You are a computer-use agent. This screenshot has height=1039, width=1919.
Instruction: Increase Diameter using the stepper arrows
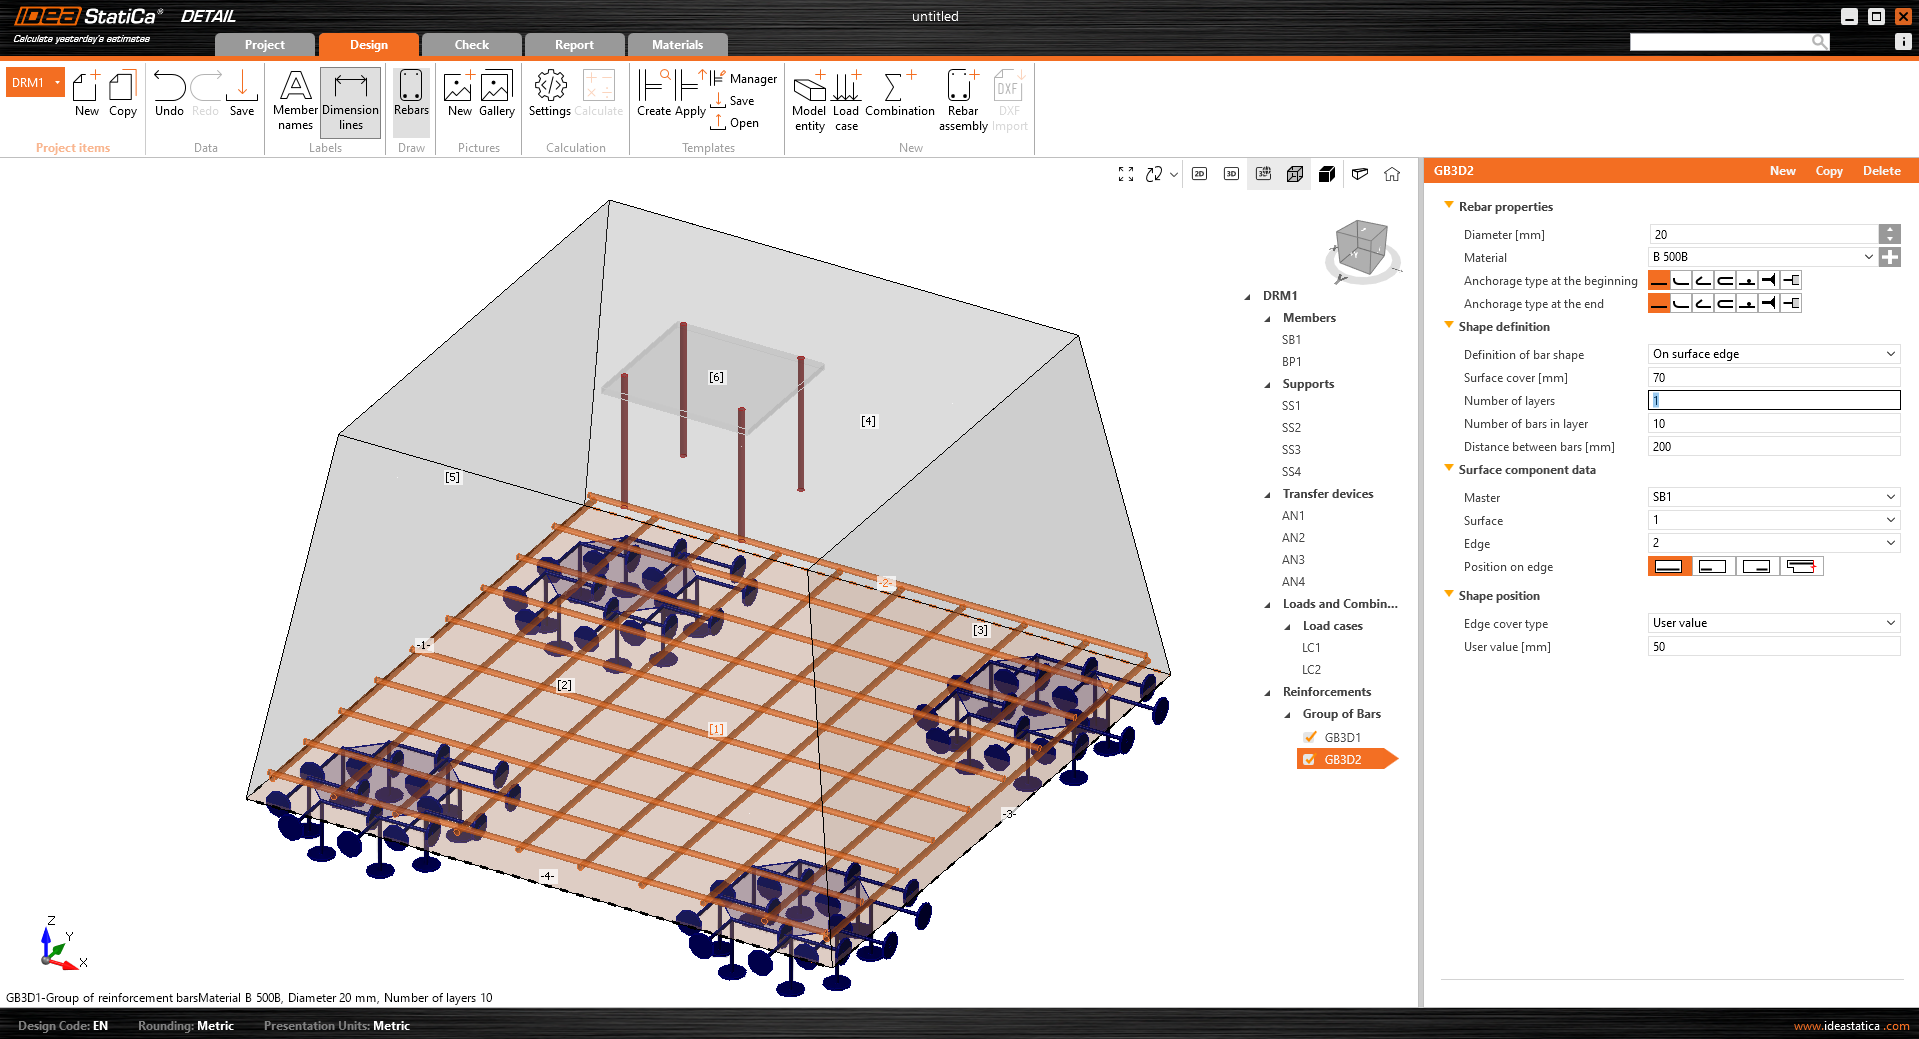1889,229
